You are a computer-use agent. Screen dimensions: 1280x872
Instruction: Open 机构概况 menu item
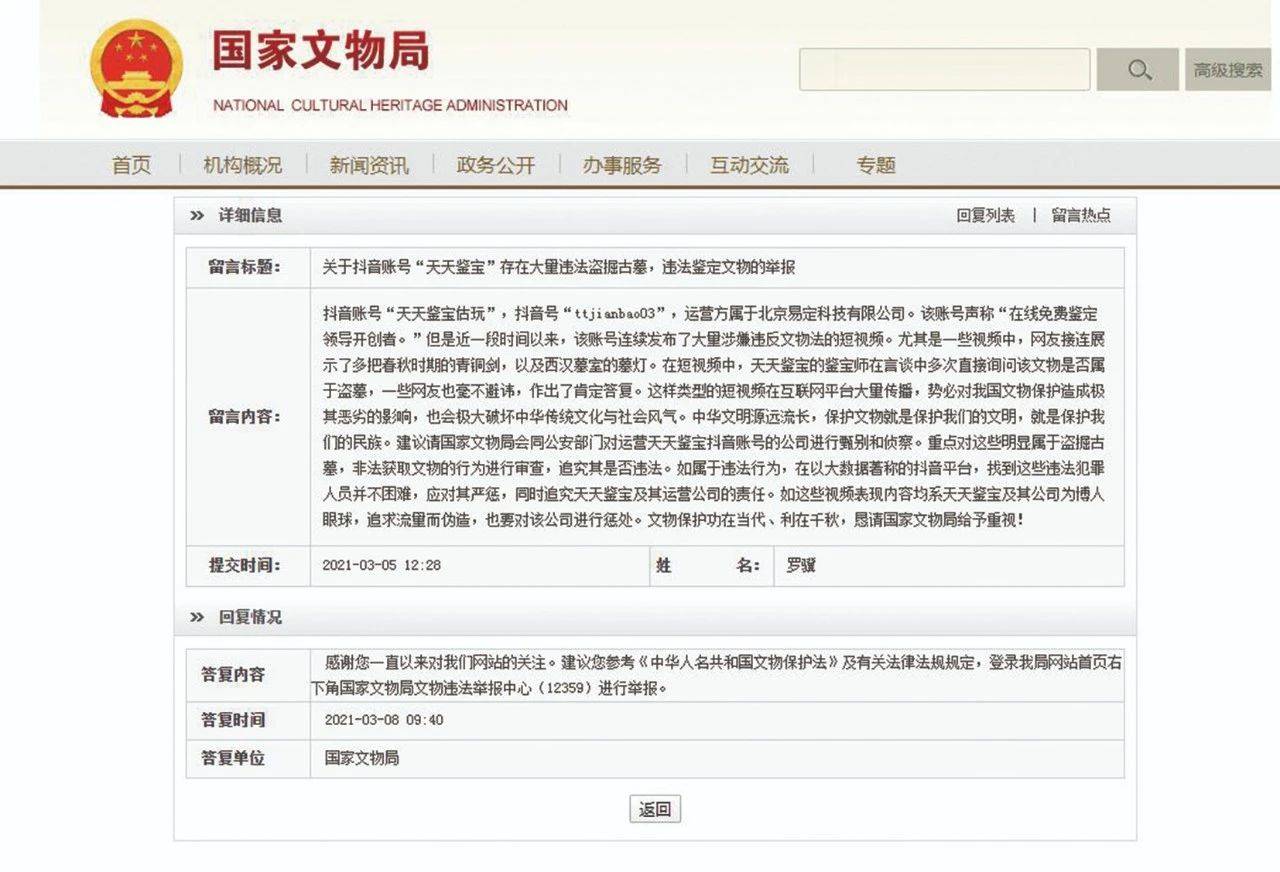[242, 165]
